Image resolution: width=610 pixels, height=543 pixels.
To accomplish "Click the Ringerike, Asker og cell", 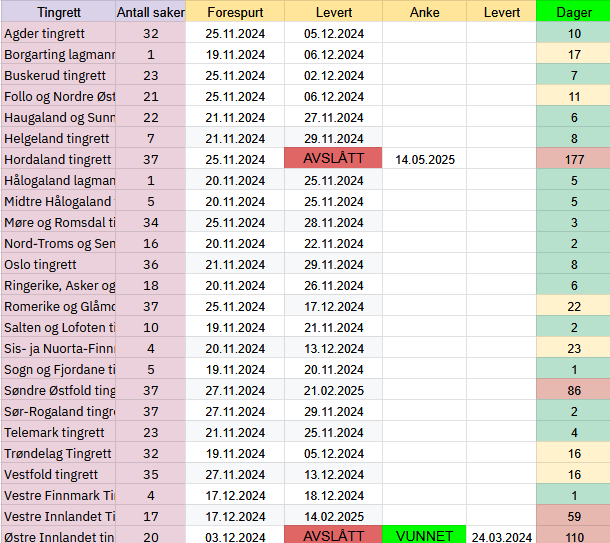I will [58, 286].
